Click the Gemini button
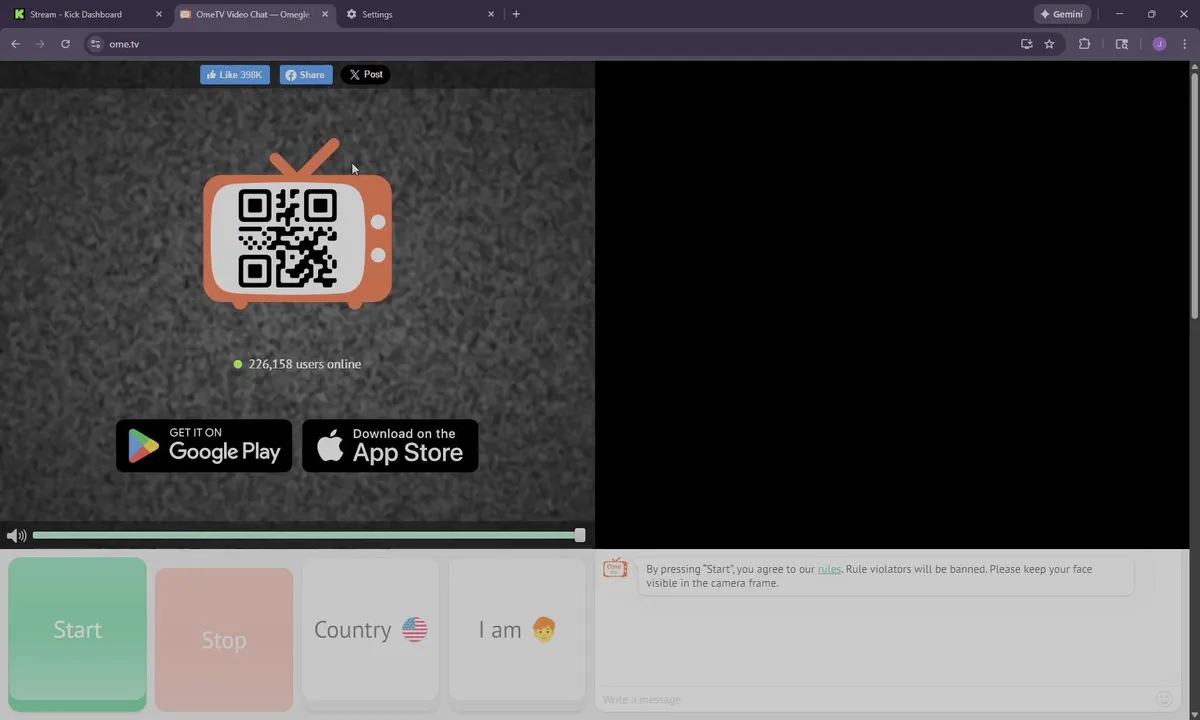The width and height of the screenshot is (1200, 720). tap(1062, 14)
